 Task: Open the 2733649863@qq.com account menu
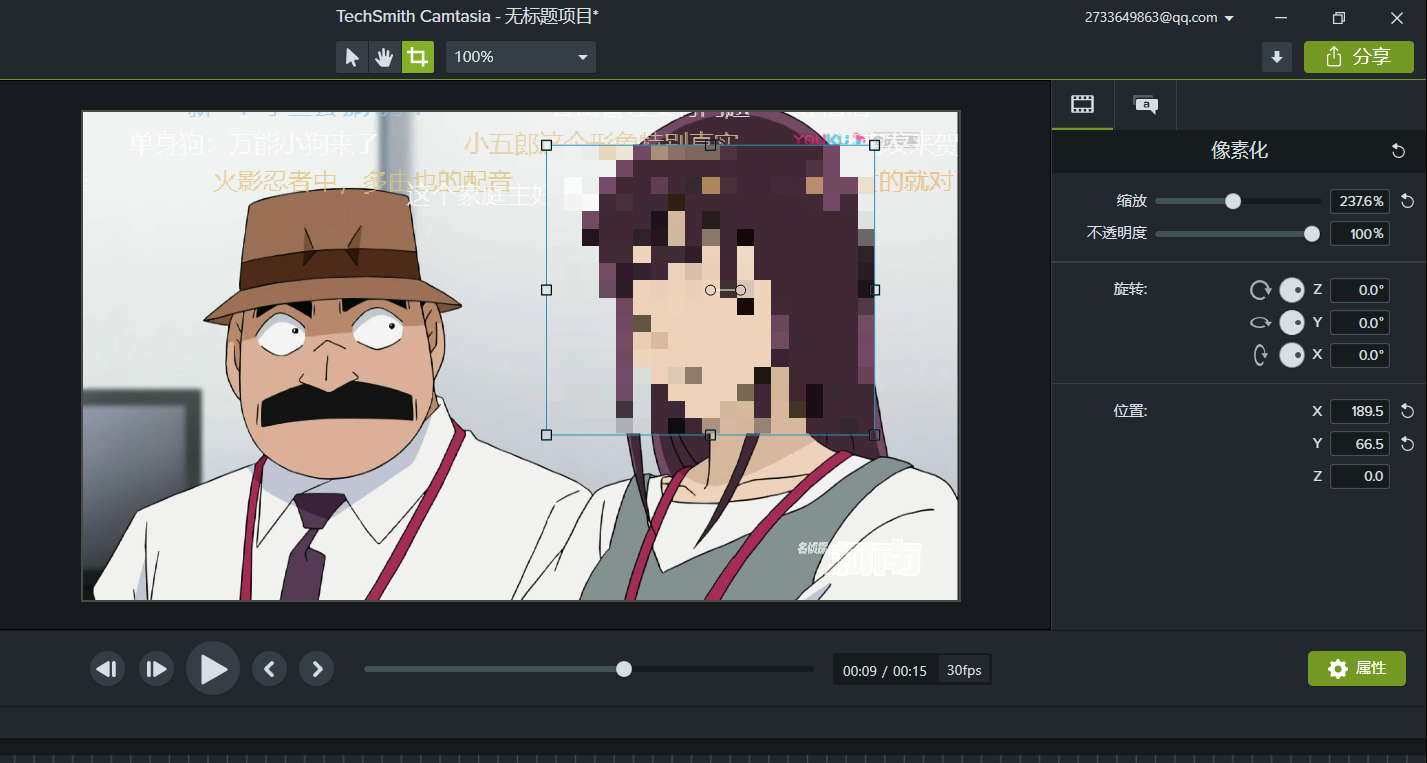tap(1159, 17)
